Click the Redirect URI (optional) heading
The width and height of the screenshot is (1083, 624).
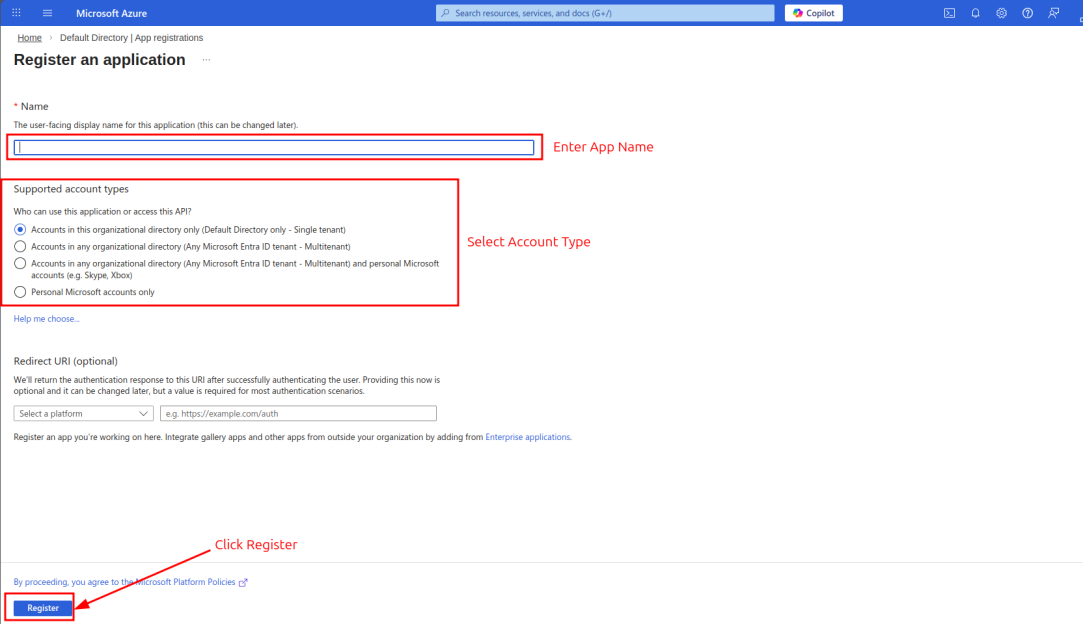(x=66, y=361)
